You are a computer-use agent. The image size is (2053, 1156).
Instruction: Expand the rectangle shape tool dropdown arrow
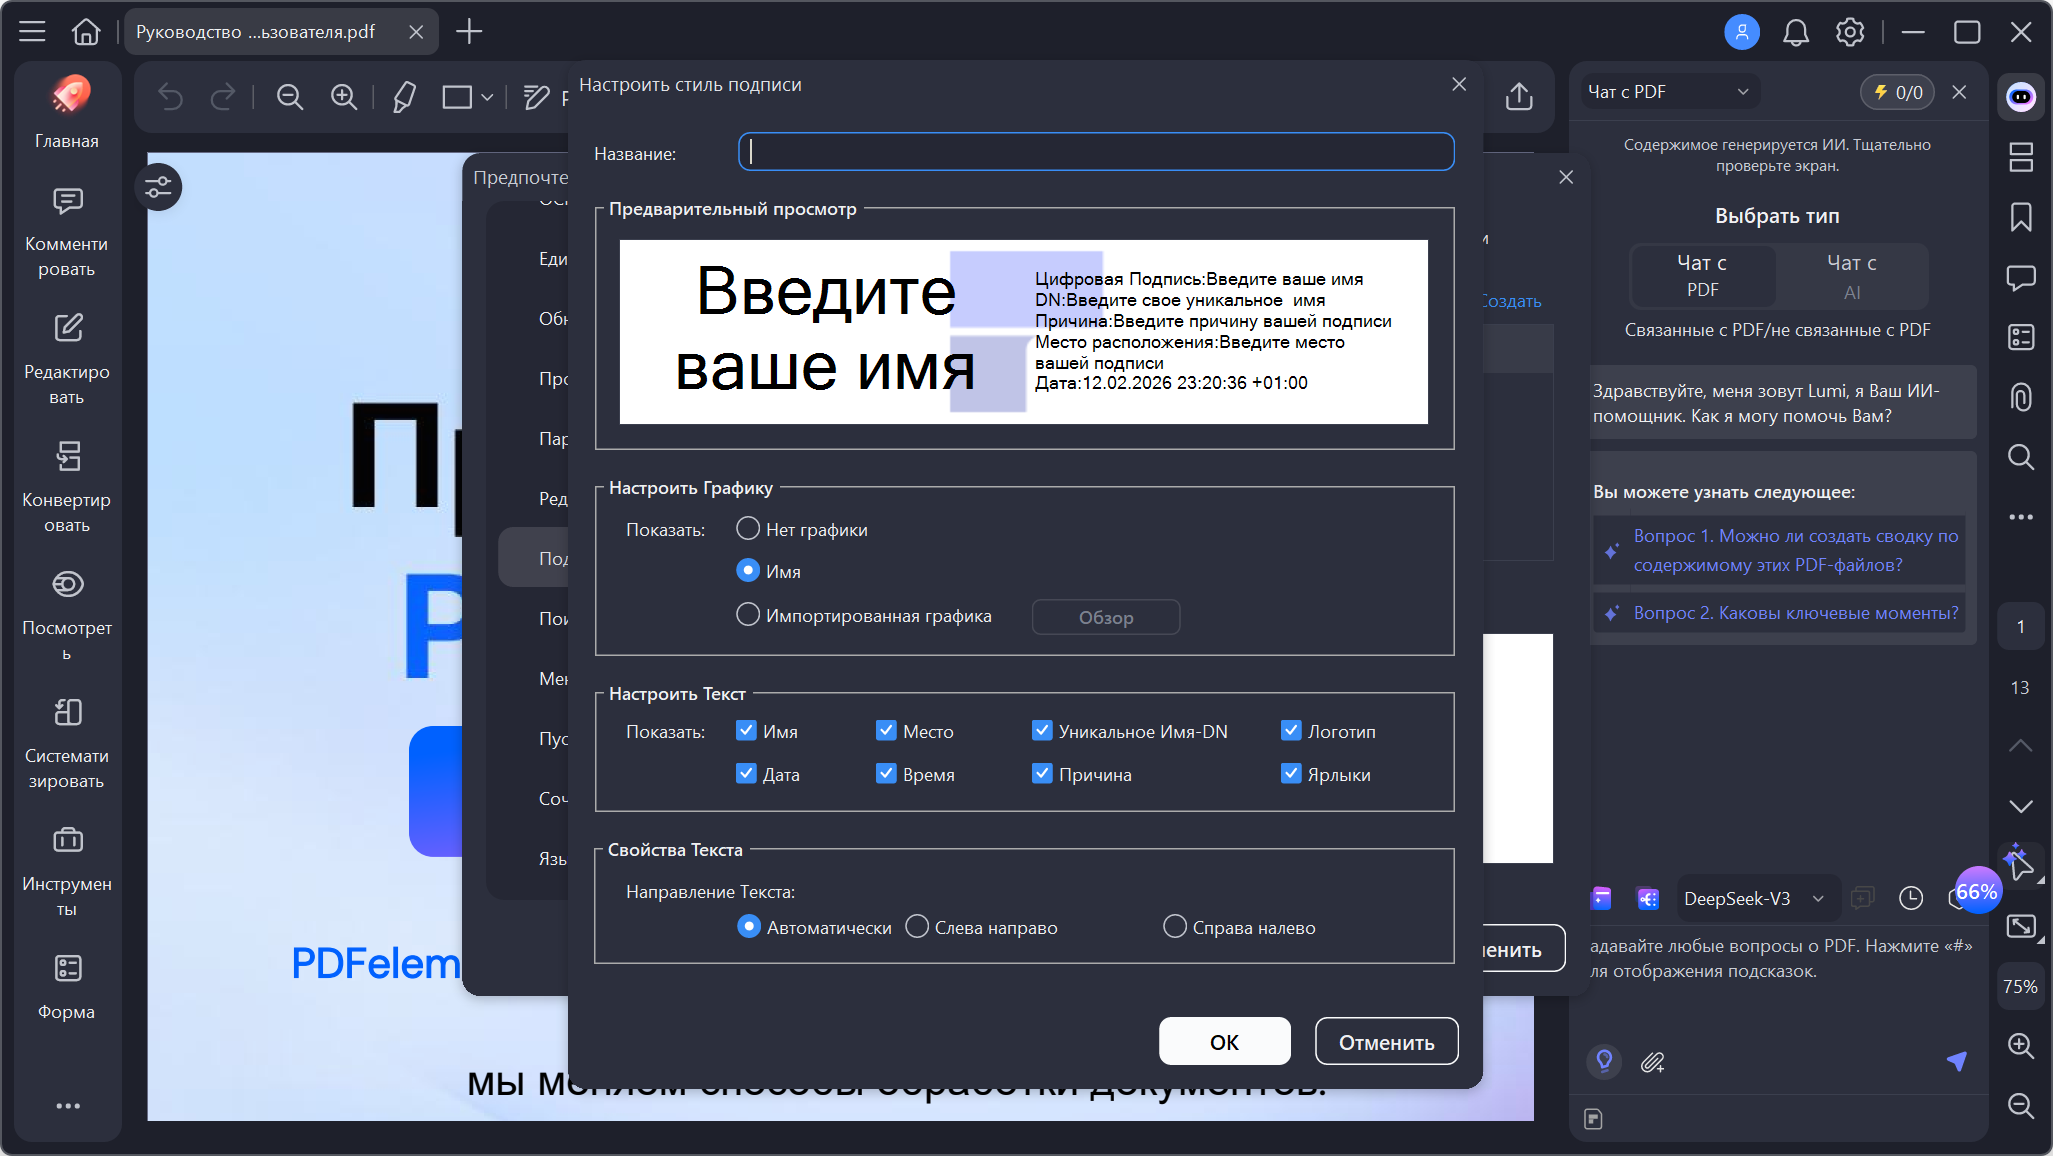click(x=487, y=97)
